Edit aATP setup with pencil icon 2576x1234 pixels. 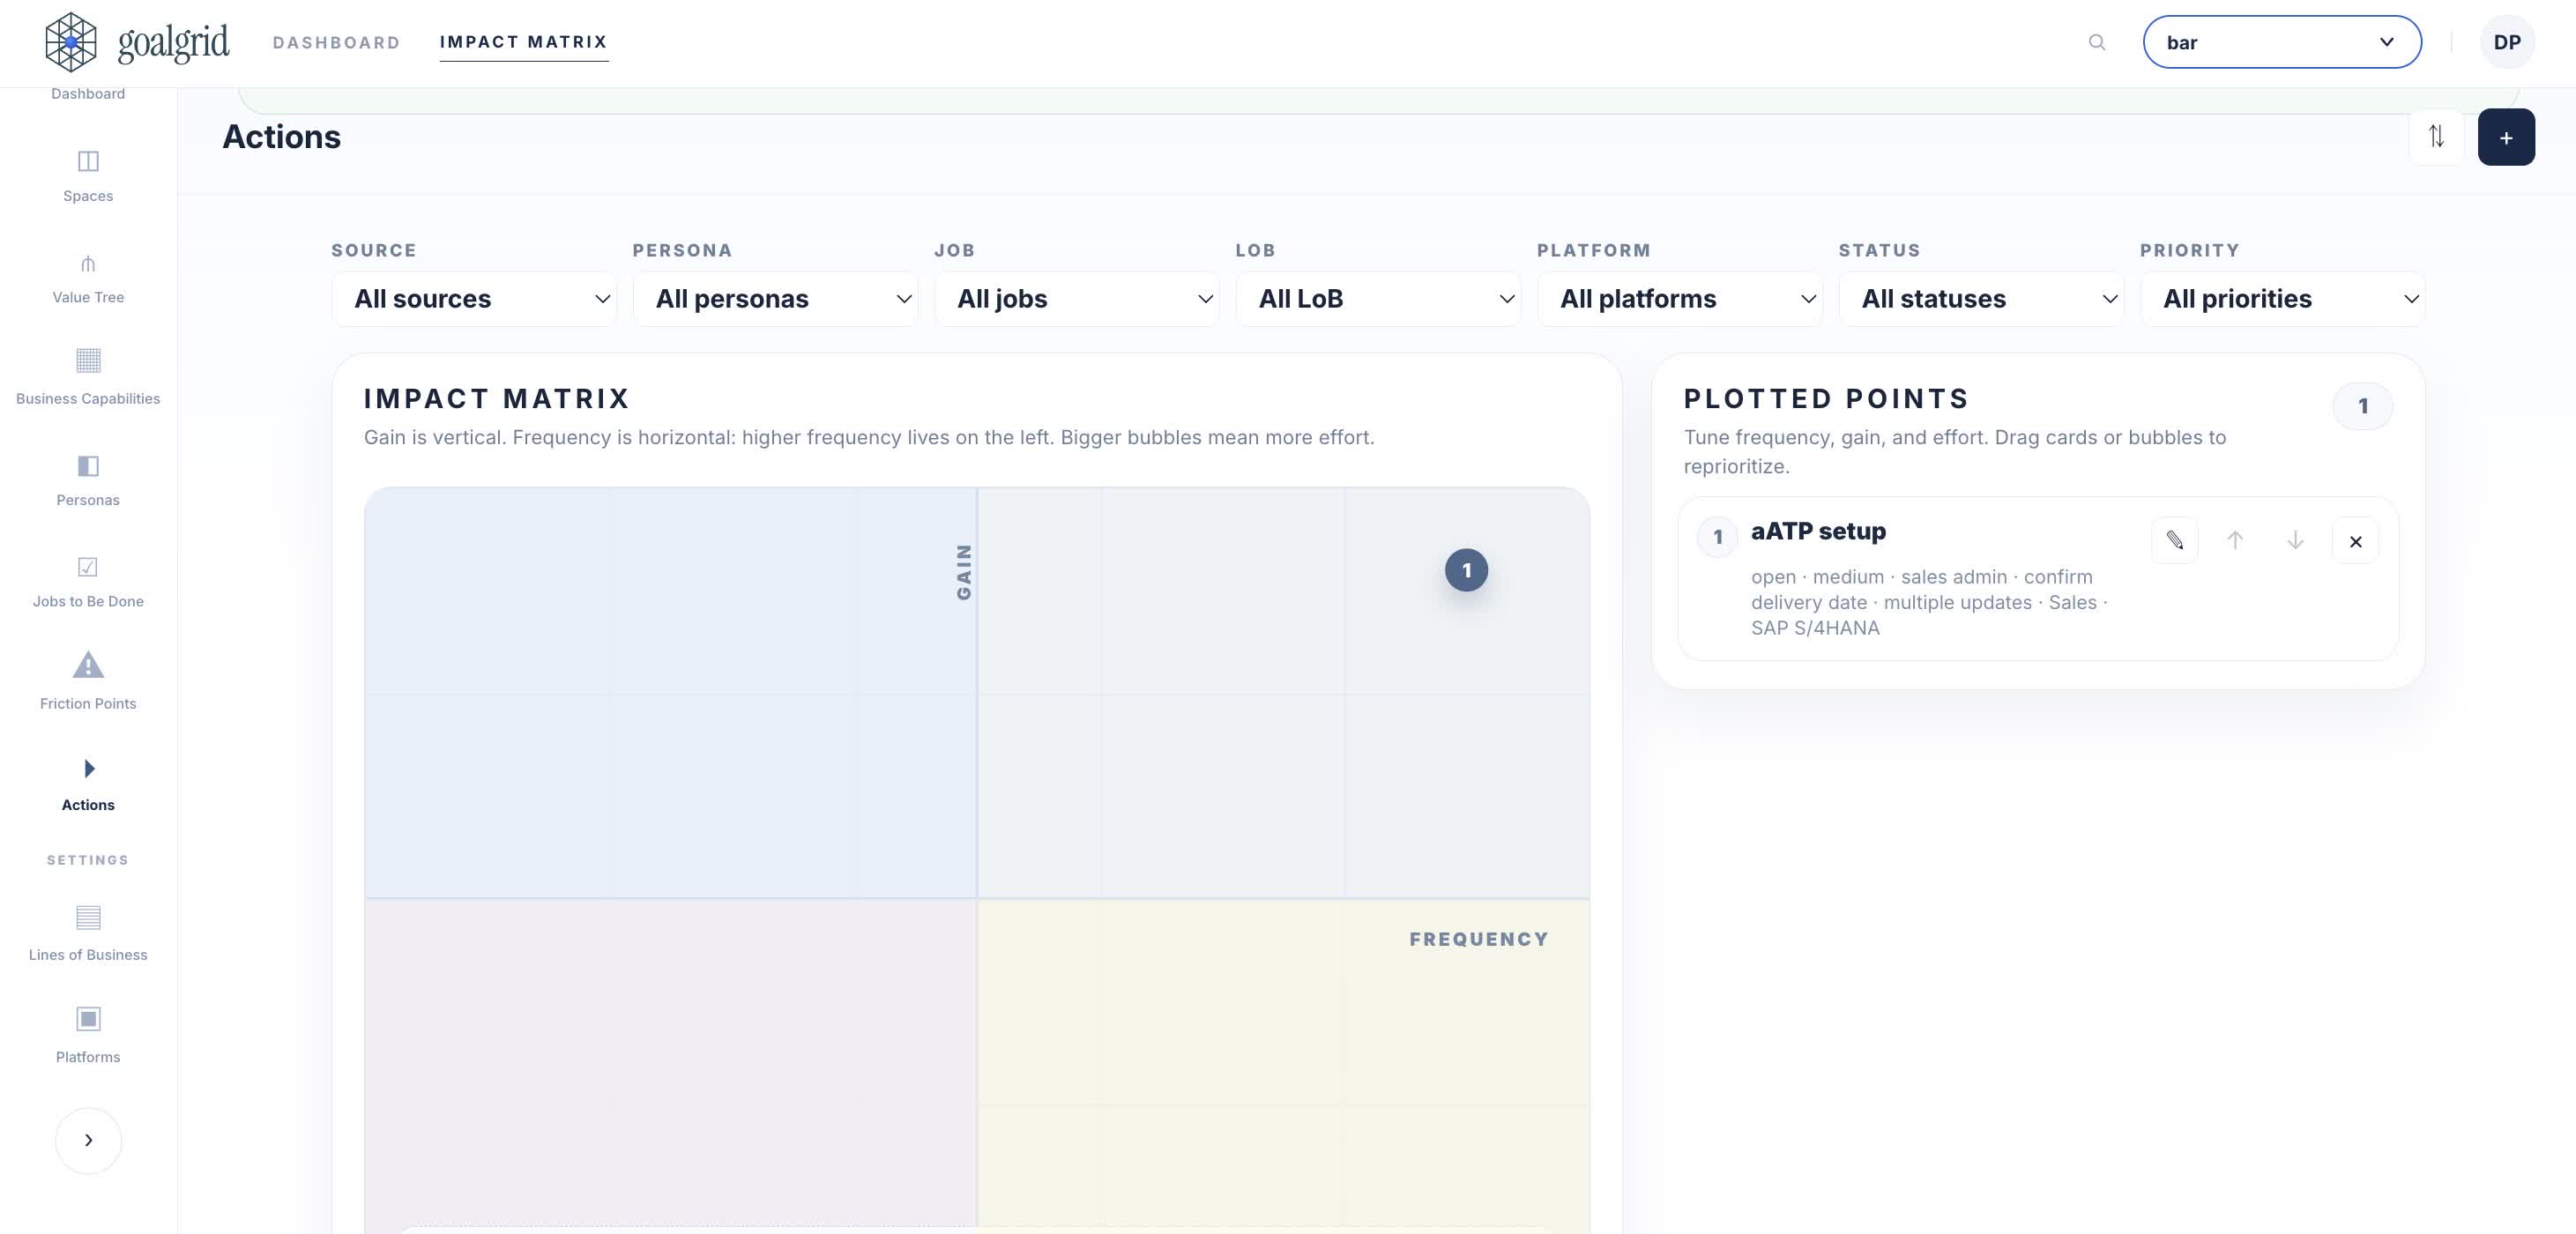[2175, 541]
